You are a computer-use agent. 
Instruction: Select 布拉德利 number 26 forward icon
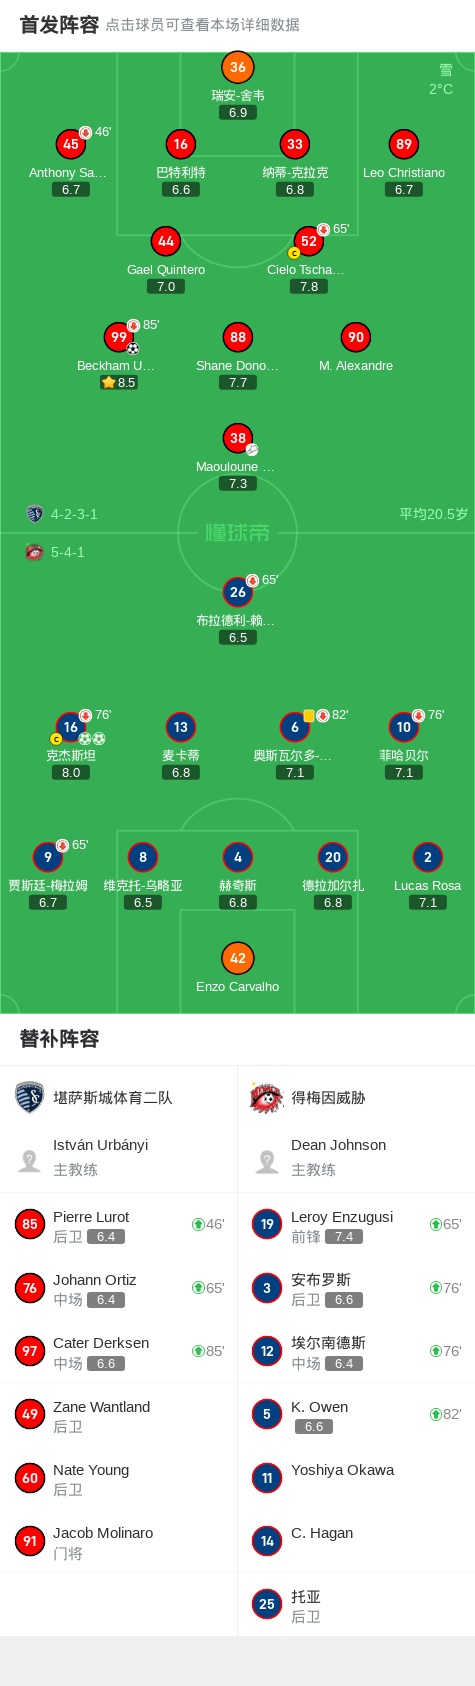[x=238, y=592]
